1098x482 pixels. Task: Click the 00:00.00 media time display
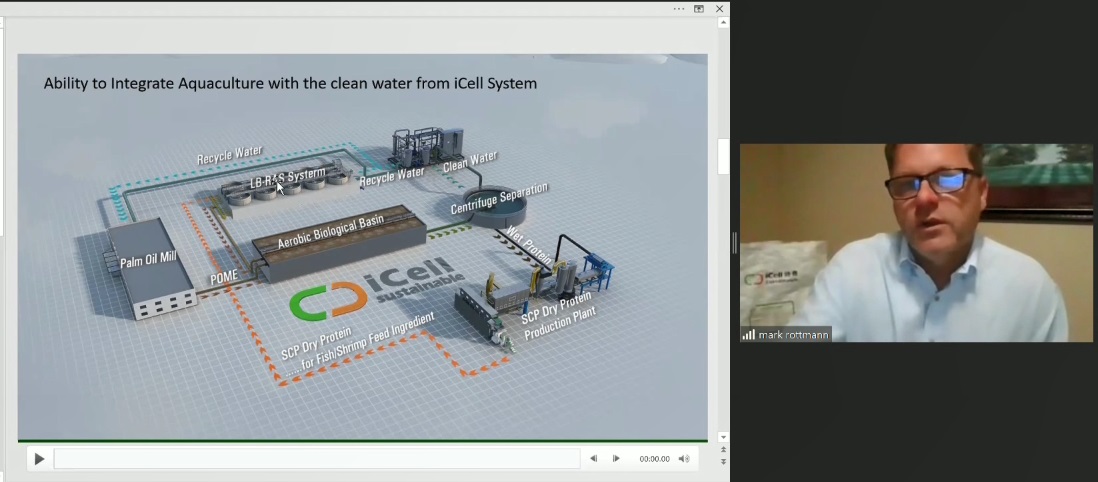pyautogui.click(x=654, y=459)
